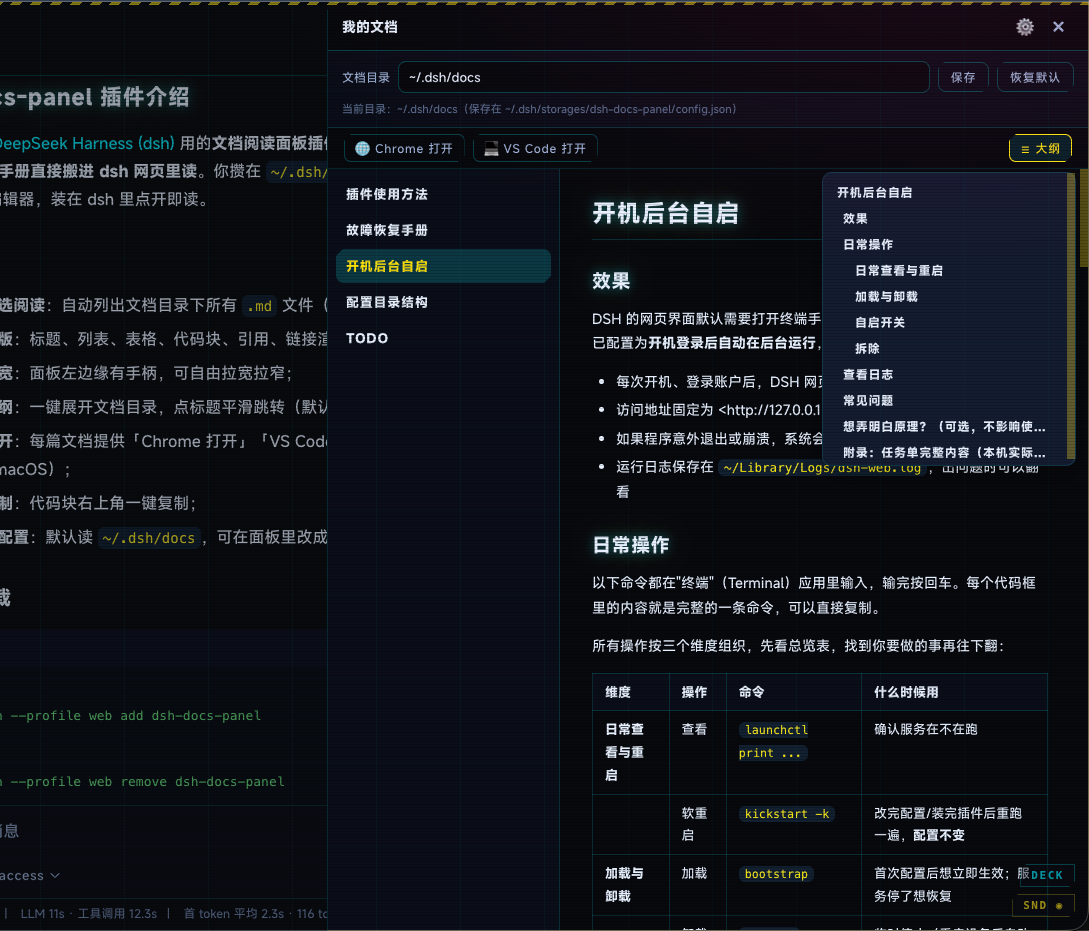Click the ~/.dsh/docs inline code in left page
This screenshot has width=1089, height=931.
click(149, 538)
